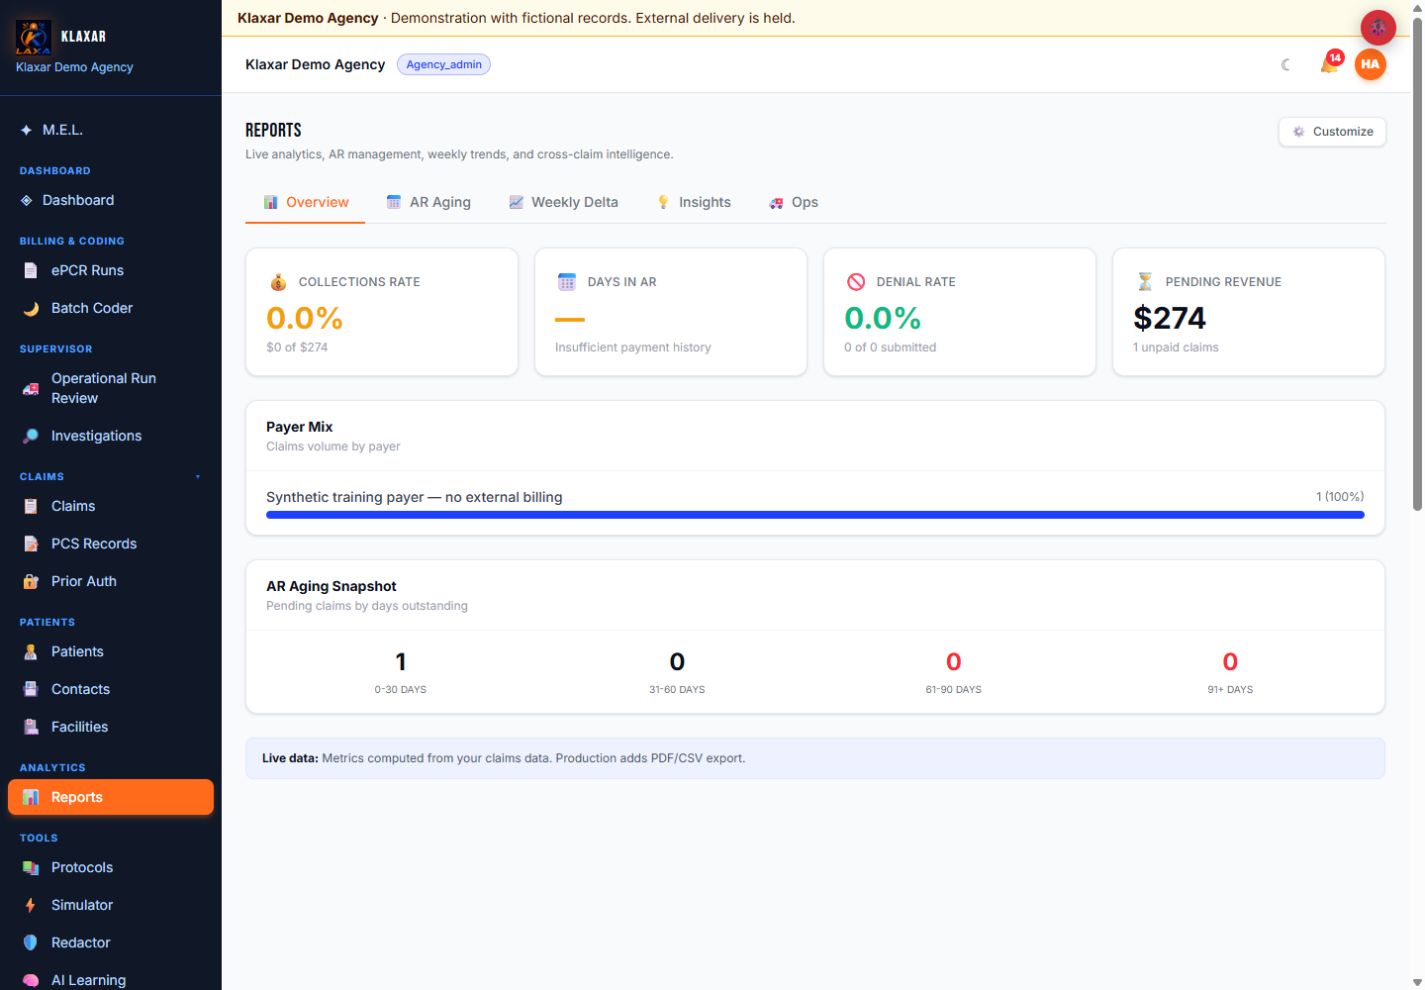Open ePCR Runs document icon
Image resolution: width=1425 pixels, height=990 pixels.
pos(31,270)
